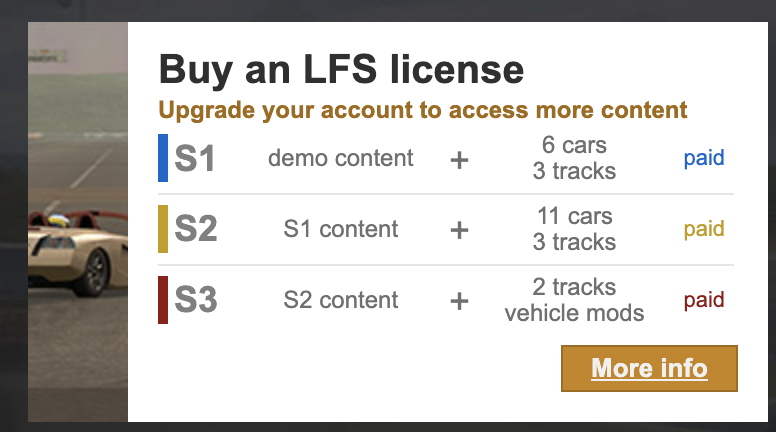Click '11 cars 3 tracks' text

(x=574, y=229)
